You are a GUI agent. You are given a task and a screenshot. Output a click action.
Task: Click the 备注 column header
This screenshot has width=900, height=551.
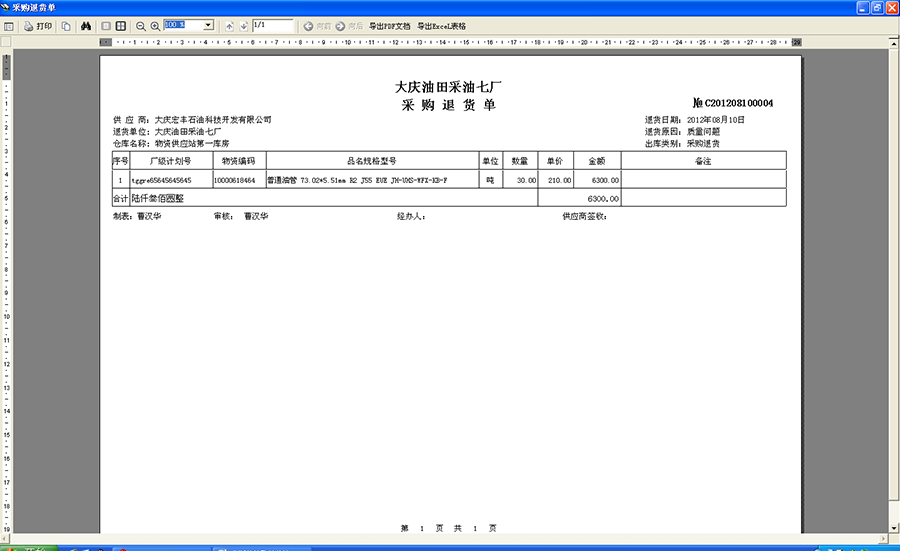click(703, 161)
